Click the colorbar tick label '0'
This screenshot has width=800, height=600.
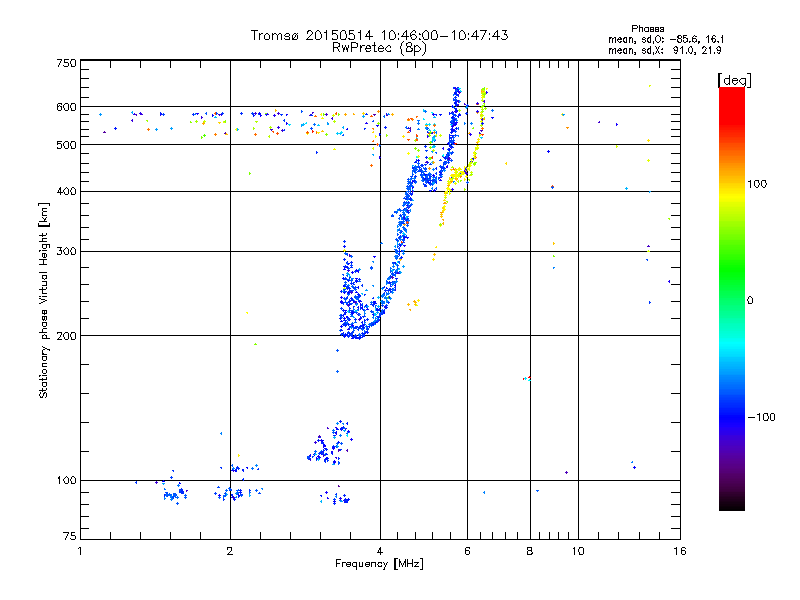tap(750, 301)
